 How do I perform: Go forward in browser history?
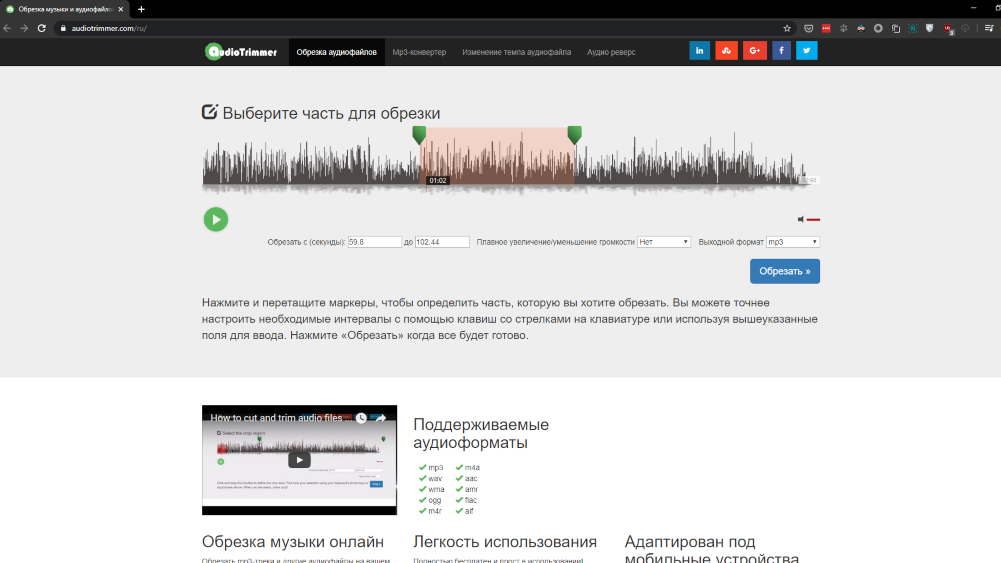click(x=24, y=28)
